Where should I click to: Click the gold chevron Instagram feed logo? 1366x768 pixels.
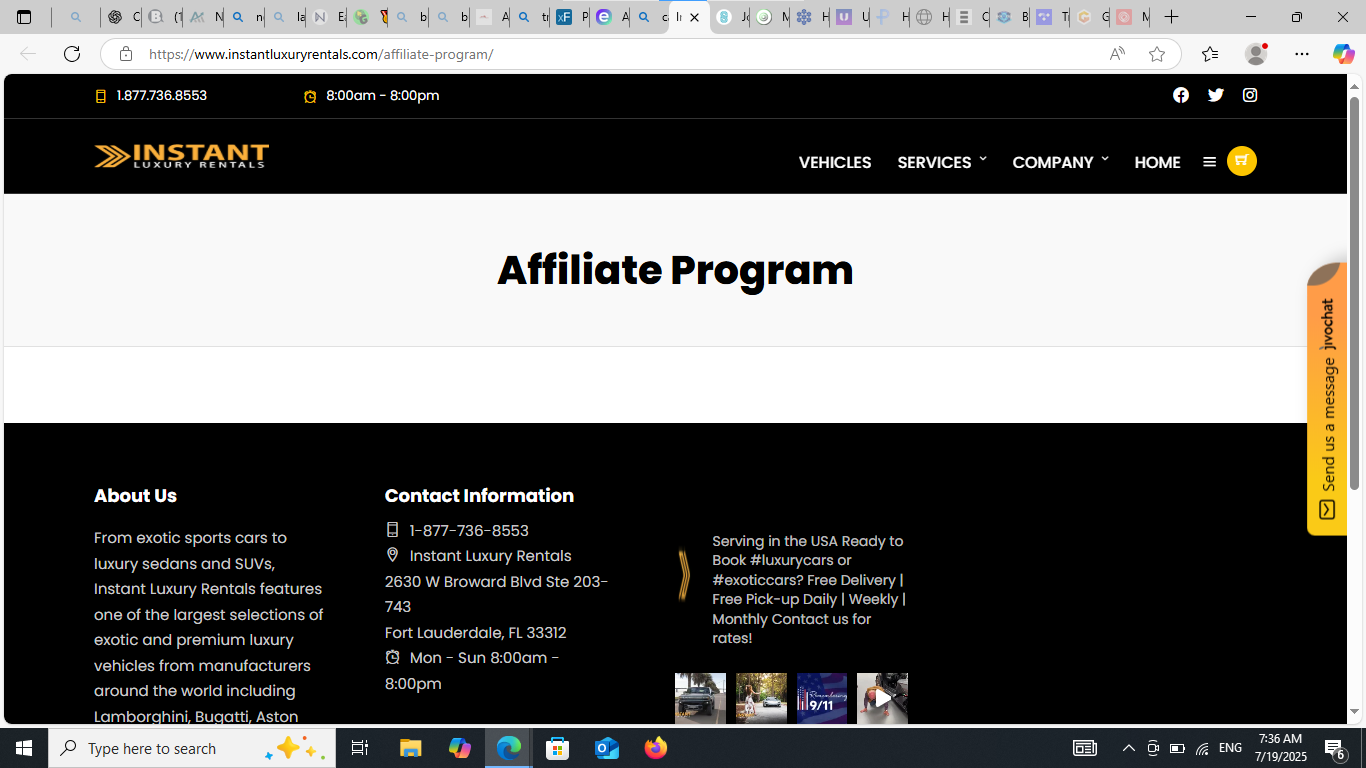tap(684, 575)
